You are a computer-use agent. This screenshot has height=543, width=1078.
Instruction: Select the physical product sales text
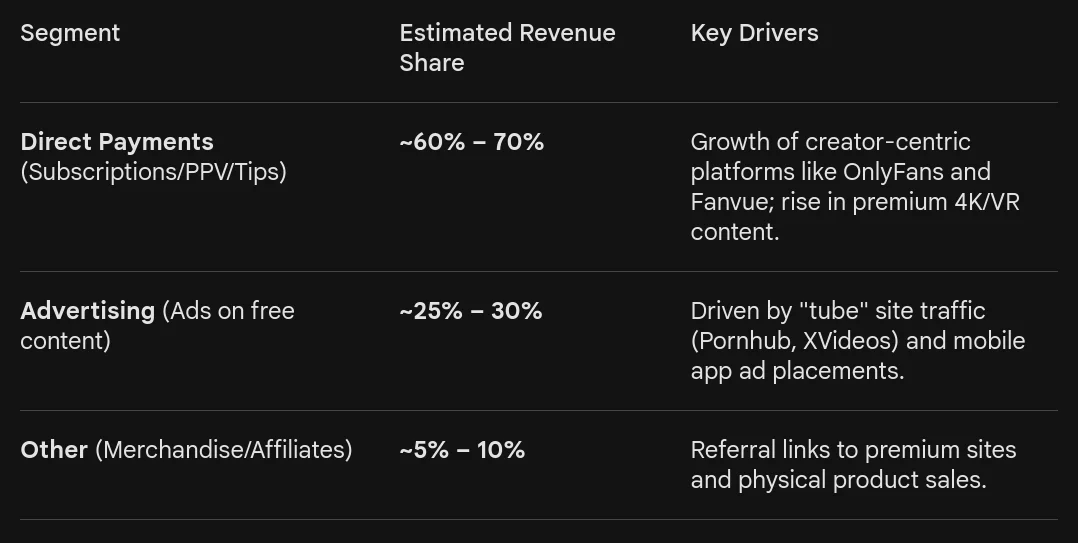point(861,480)
